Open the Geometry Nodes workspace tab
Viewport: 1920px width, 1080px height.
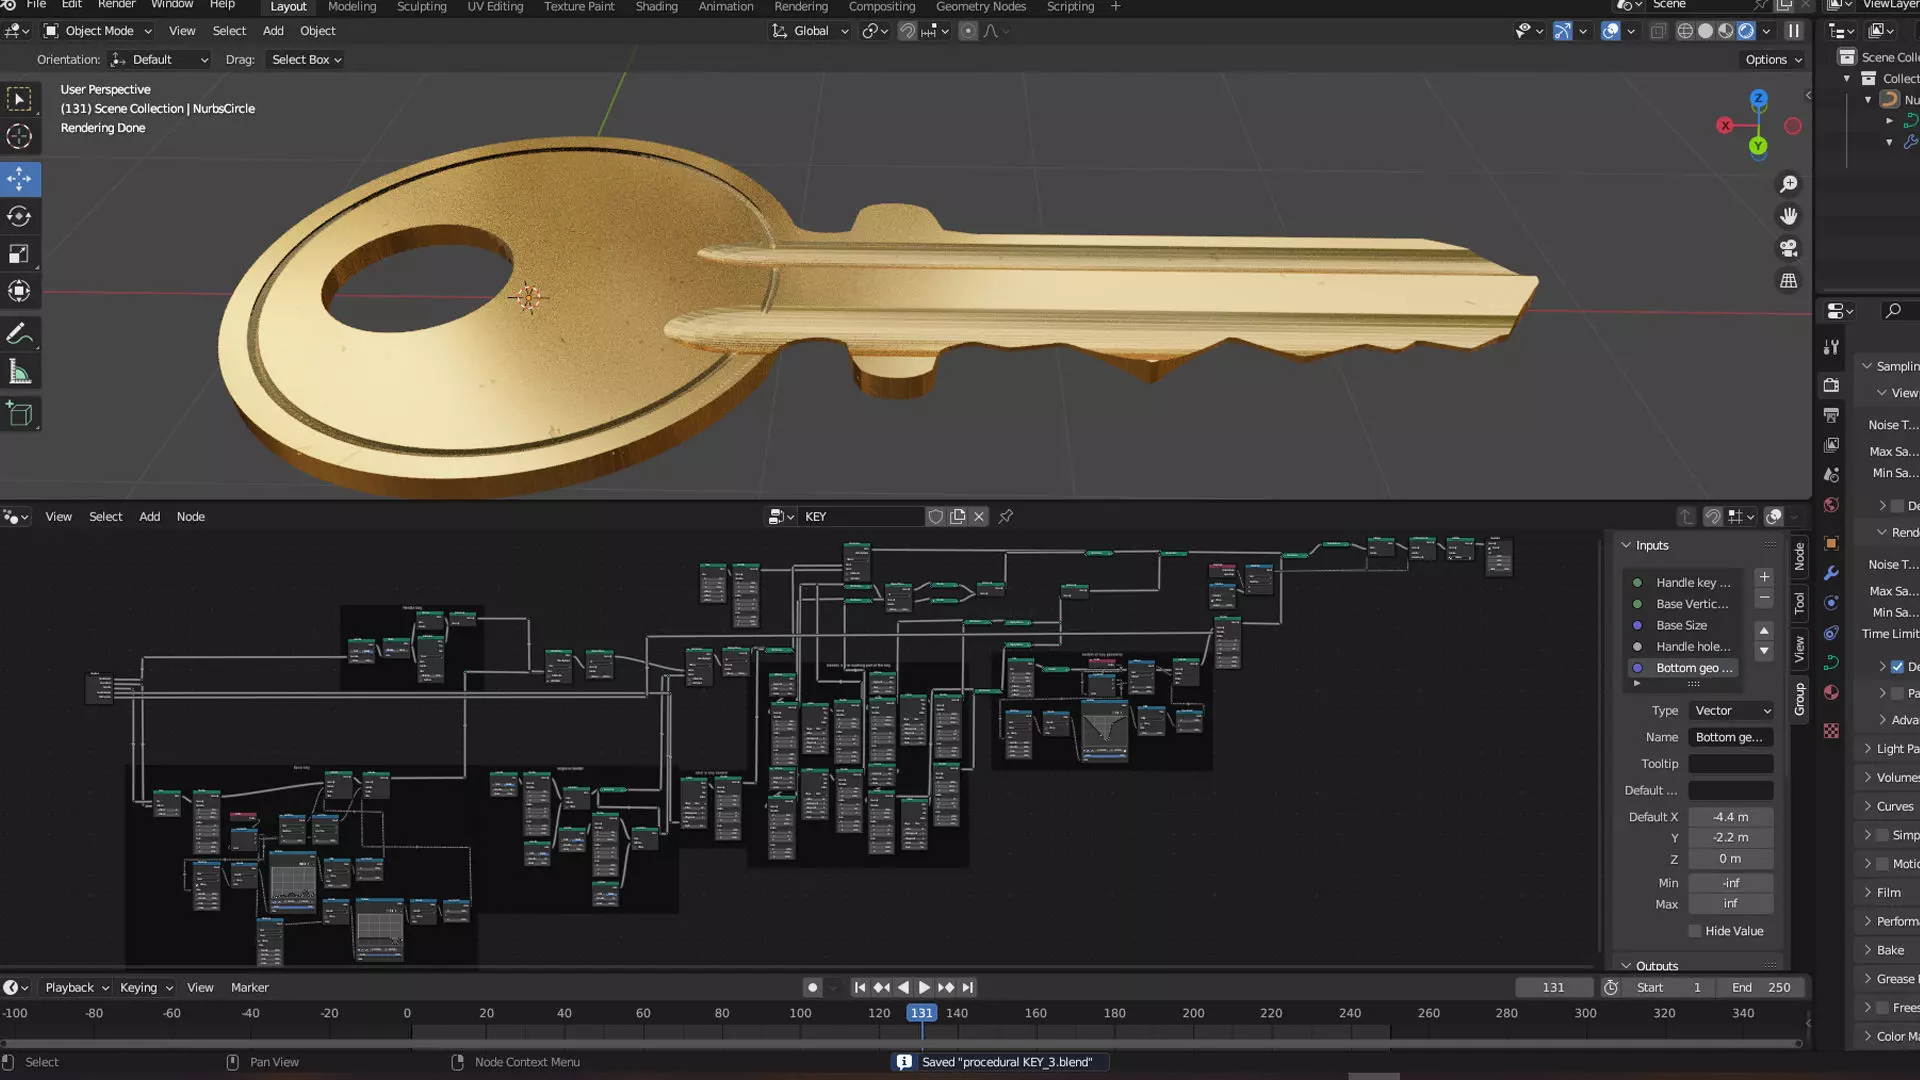tap(980, 7)
